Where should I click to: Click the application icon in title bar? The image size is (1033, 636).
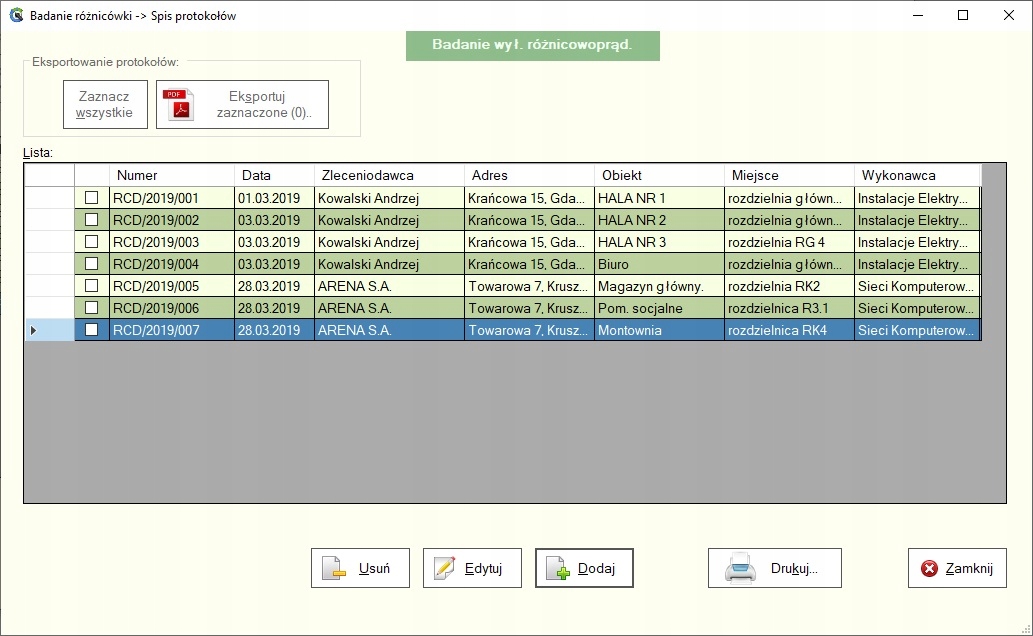[15, 16]
